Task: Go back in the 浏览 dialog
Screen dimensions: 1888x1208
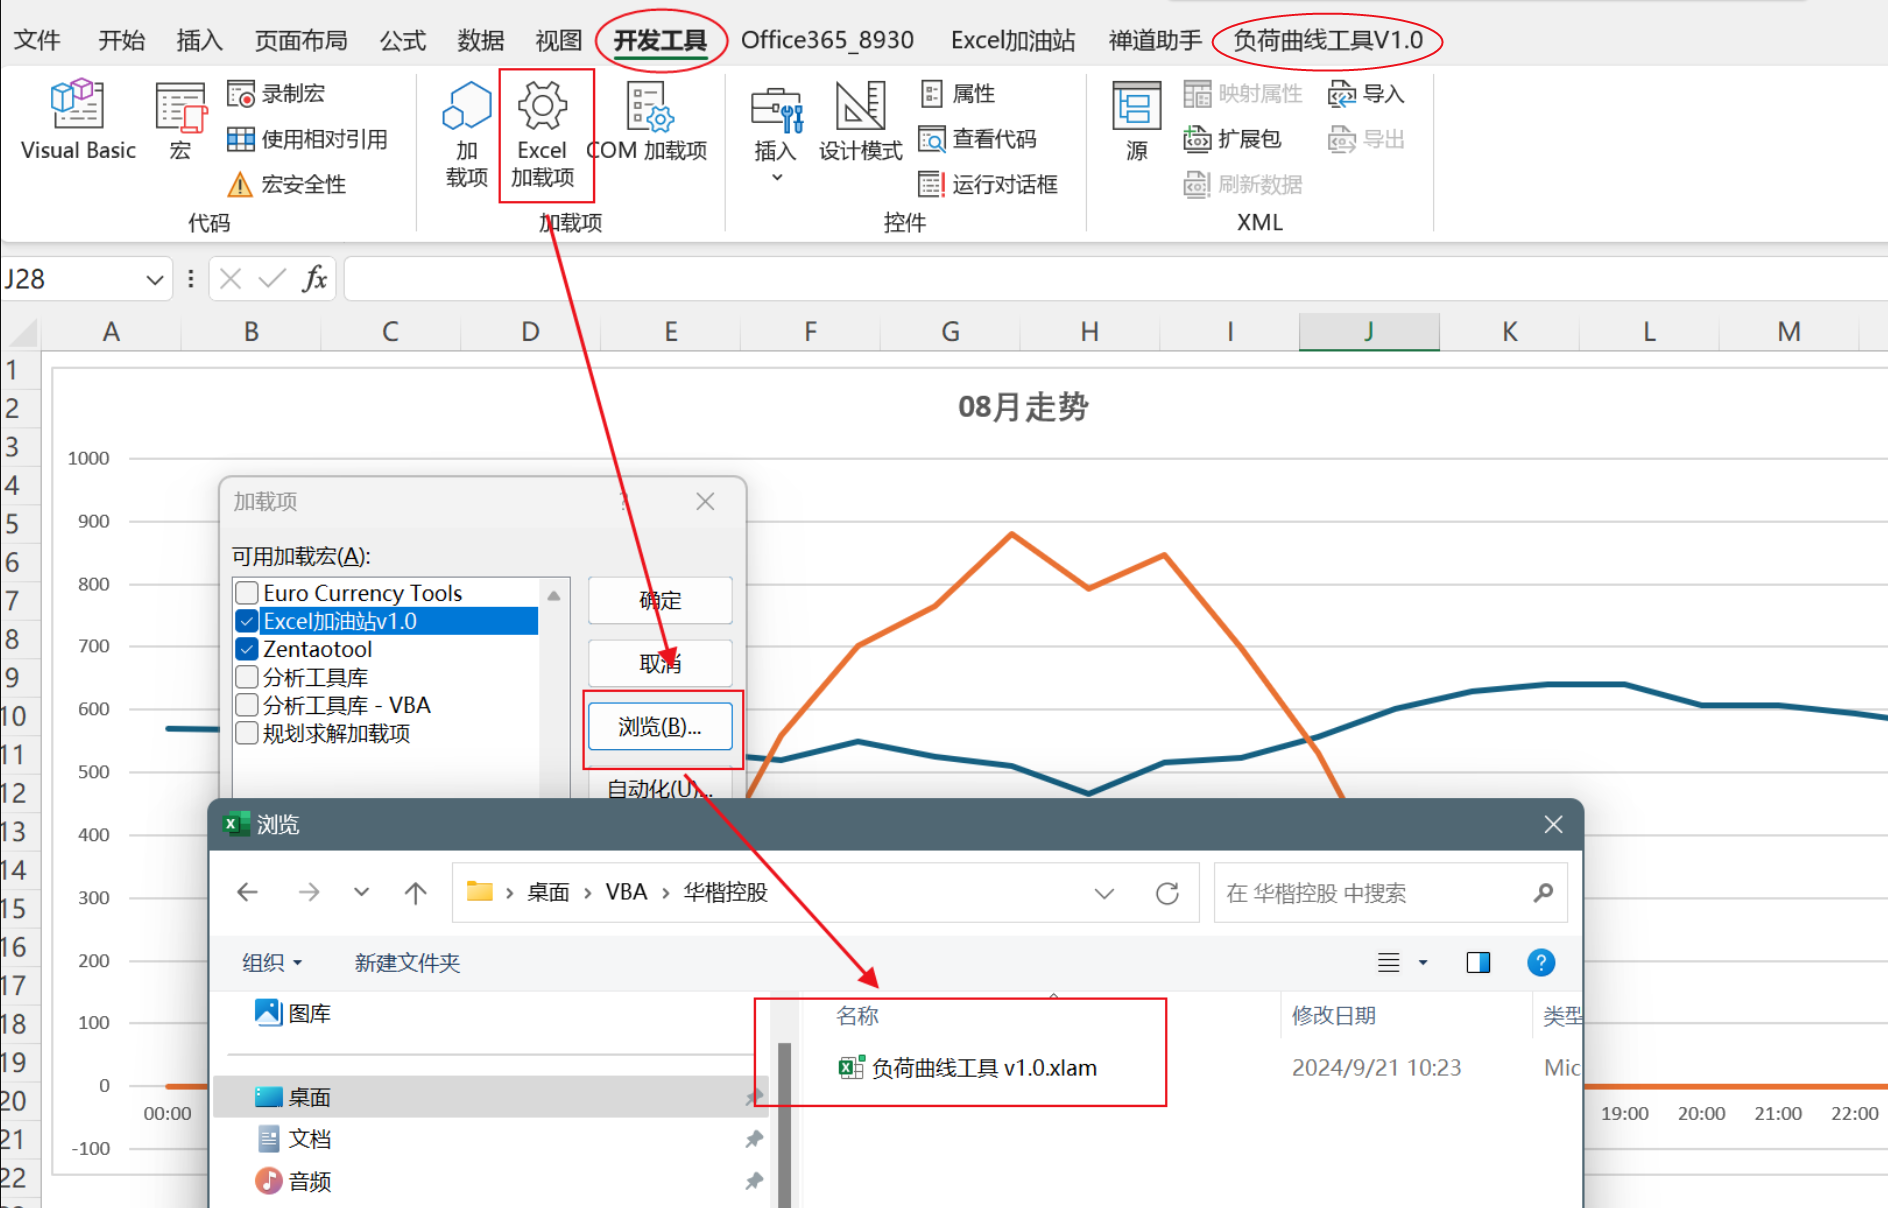Action: pyautogui.click(x=247, y=892)
